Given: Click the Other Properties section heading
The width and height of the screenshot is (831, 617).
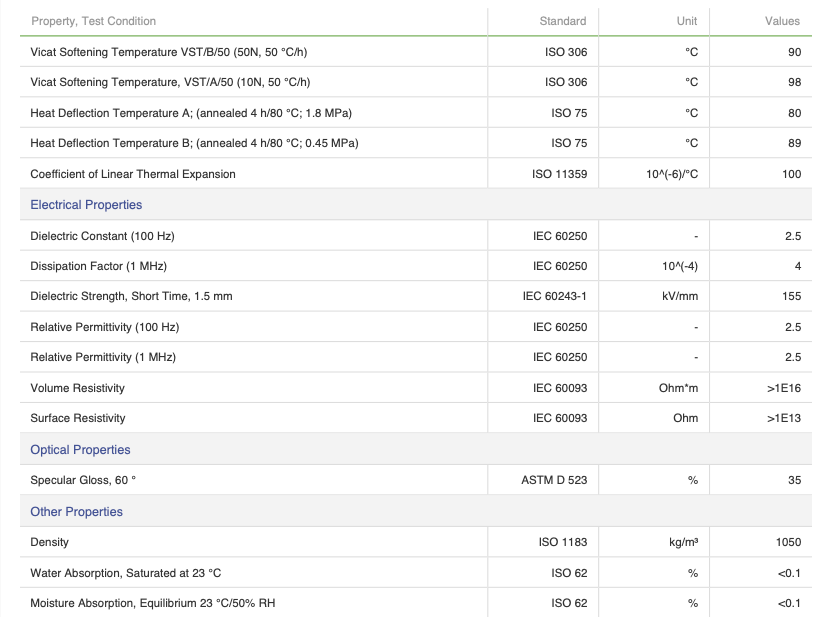Looking at the screenshot, I should (76, 512).
